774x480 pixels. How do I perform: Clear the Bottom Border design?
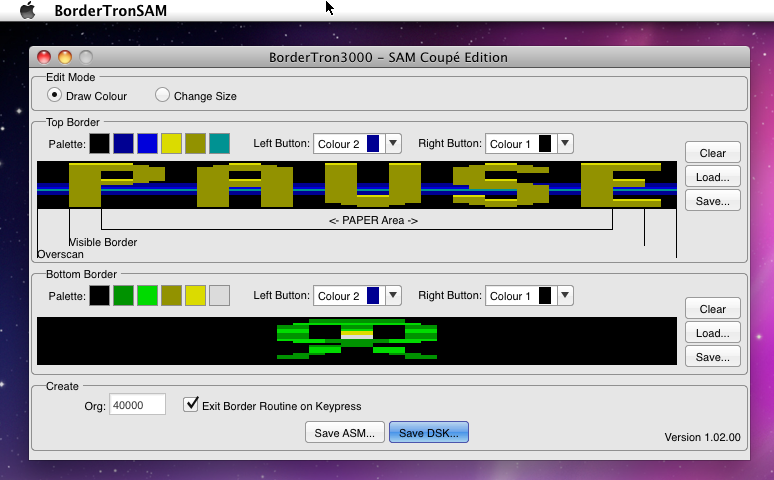click(712, 309)
